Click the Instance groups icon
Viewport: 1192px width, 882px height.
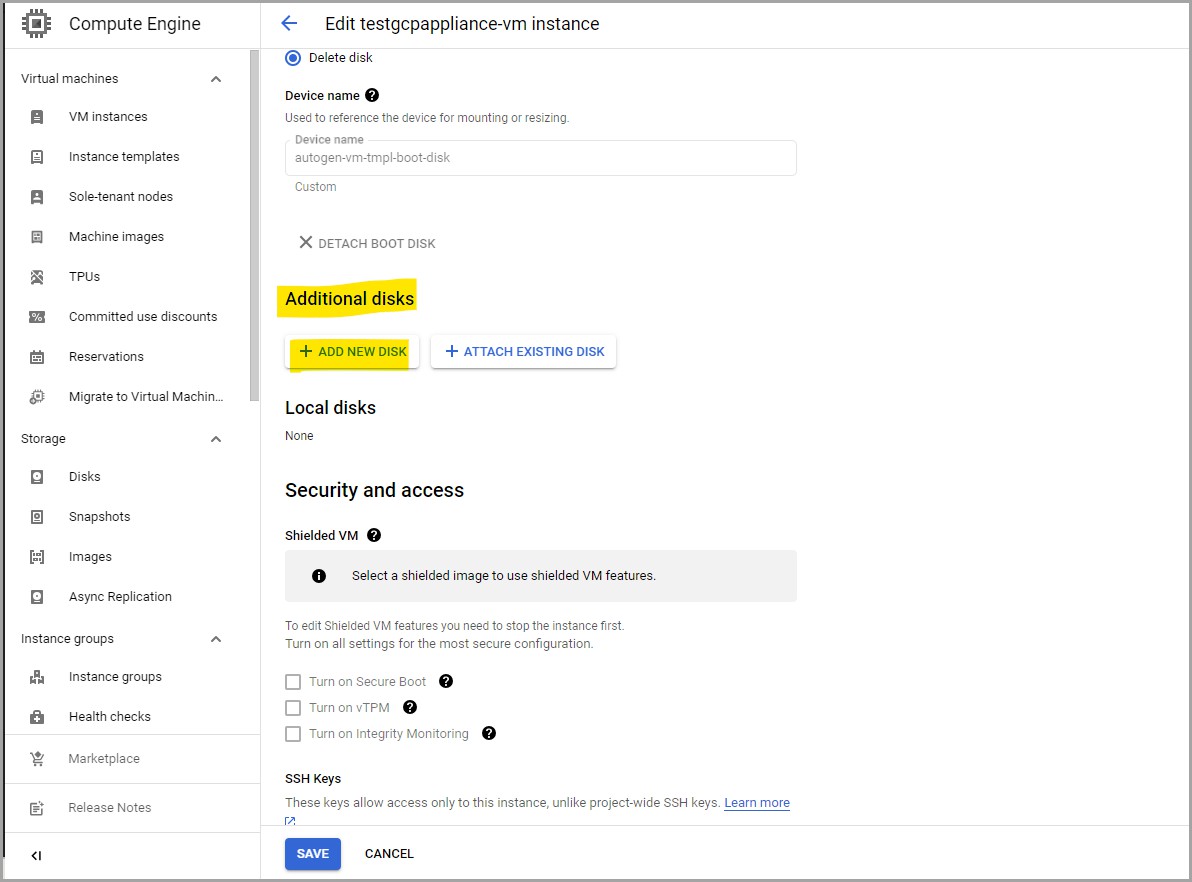(x=36, y=677)
